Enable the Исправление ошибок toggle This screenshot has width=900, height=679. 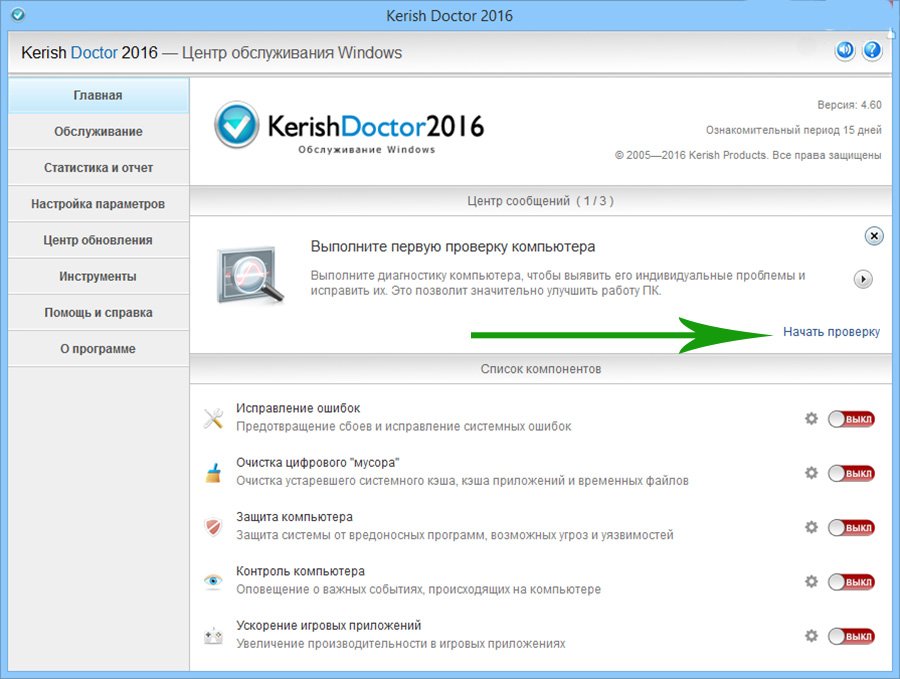(851, 419)
